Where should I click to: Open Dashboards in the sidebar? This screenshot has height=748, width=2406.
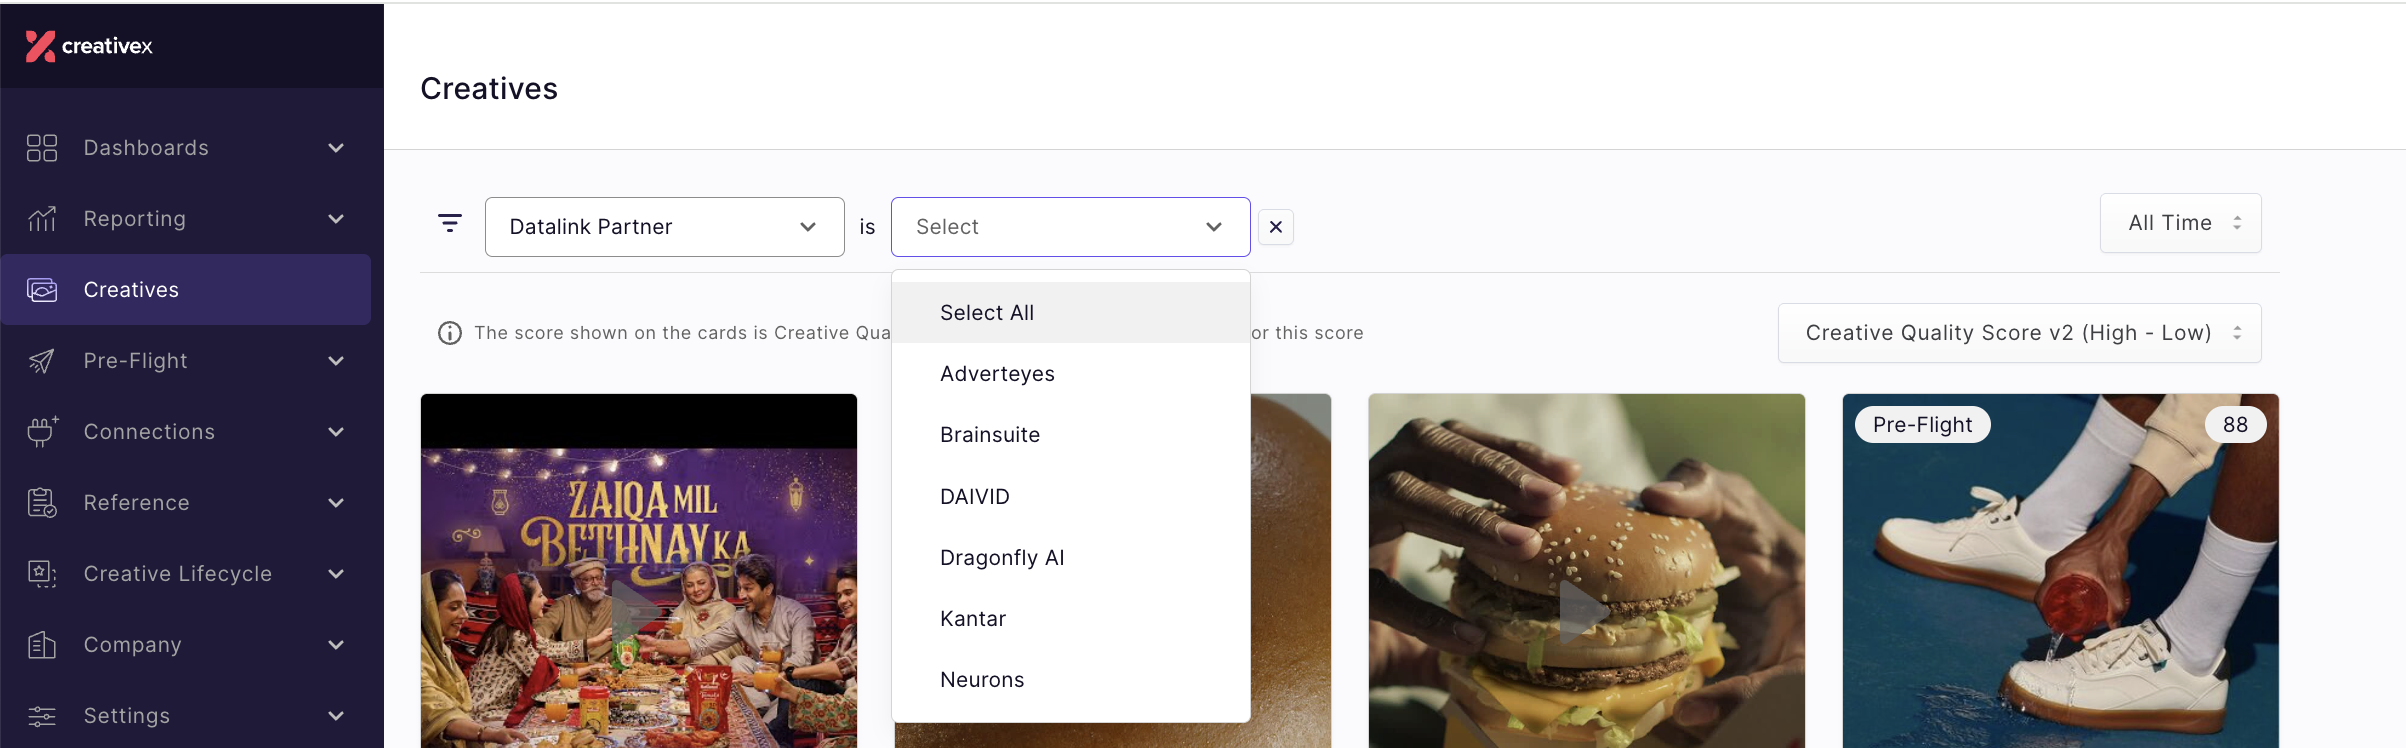click(x=186, y=148)
